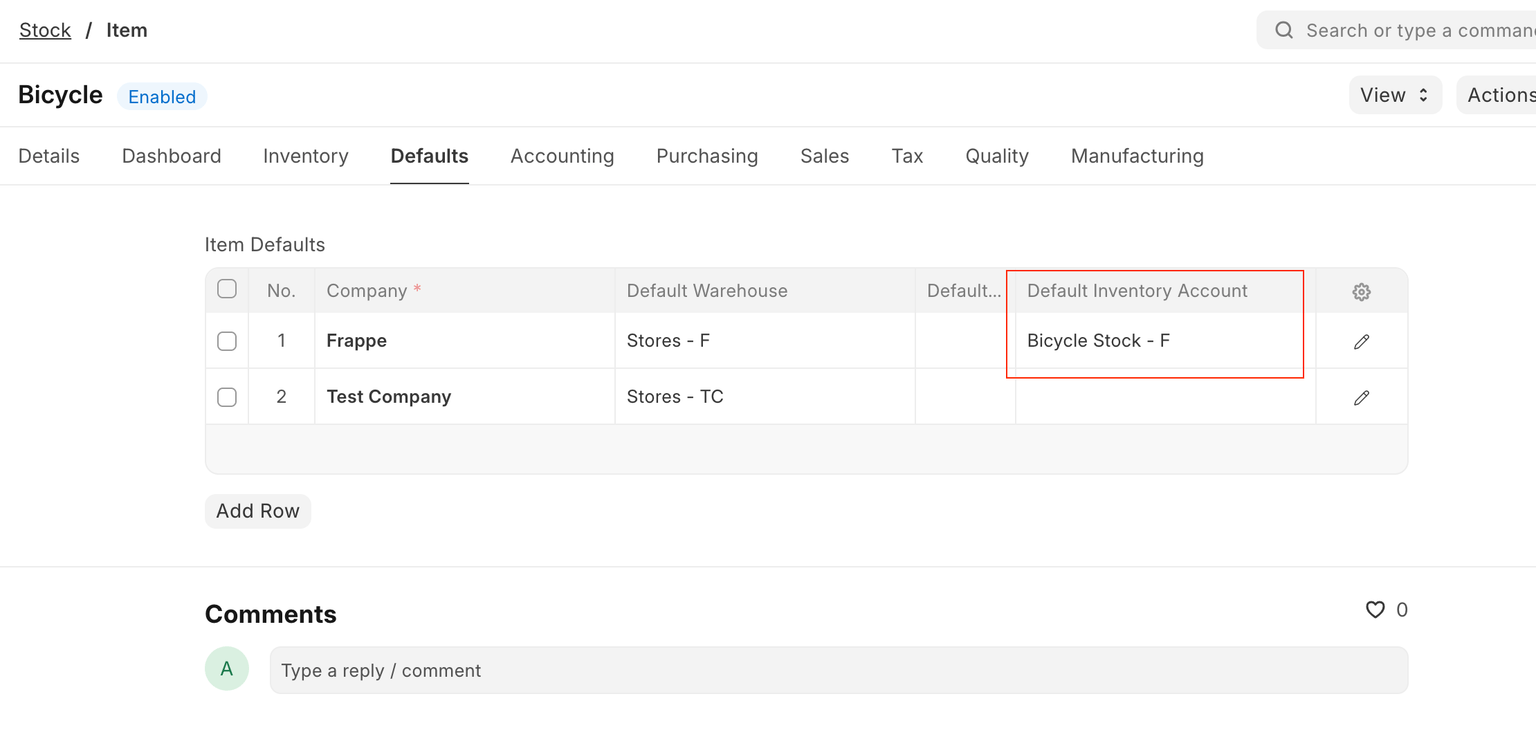Click the green 'A' user avatar

coord(227,669)
